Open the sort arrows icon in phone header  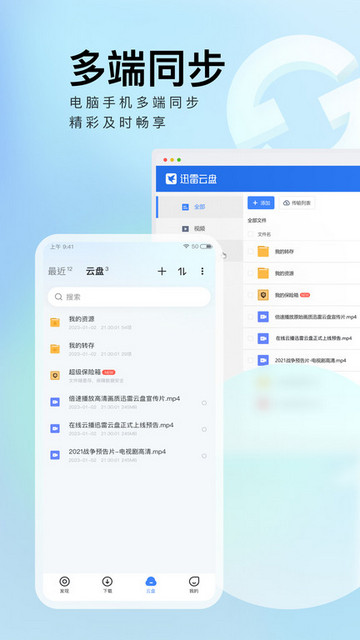[x=182, y=271]
